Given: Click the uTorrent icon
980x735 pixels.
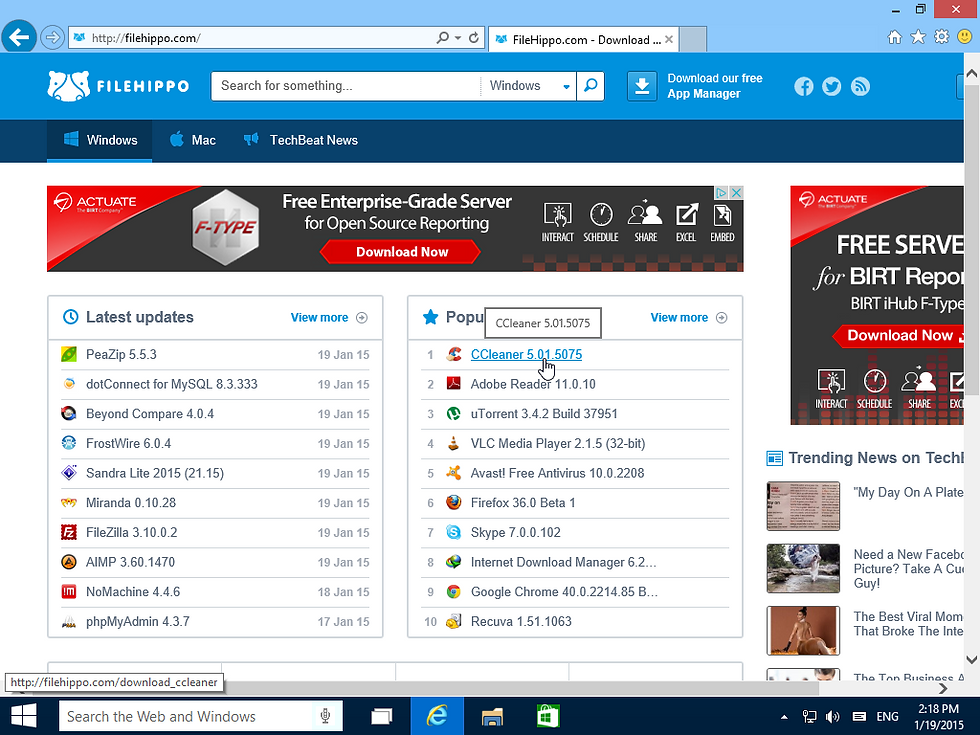Looking at the screenshot, I should coord(454,414).
